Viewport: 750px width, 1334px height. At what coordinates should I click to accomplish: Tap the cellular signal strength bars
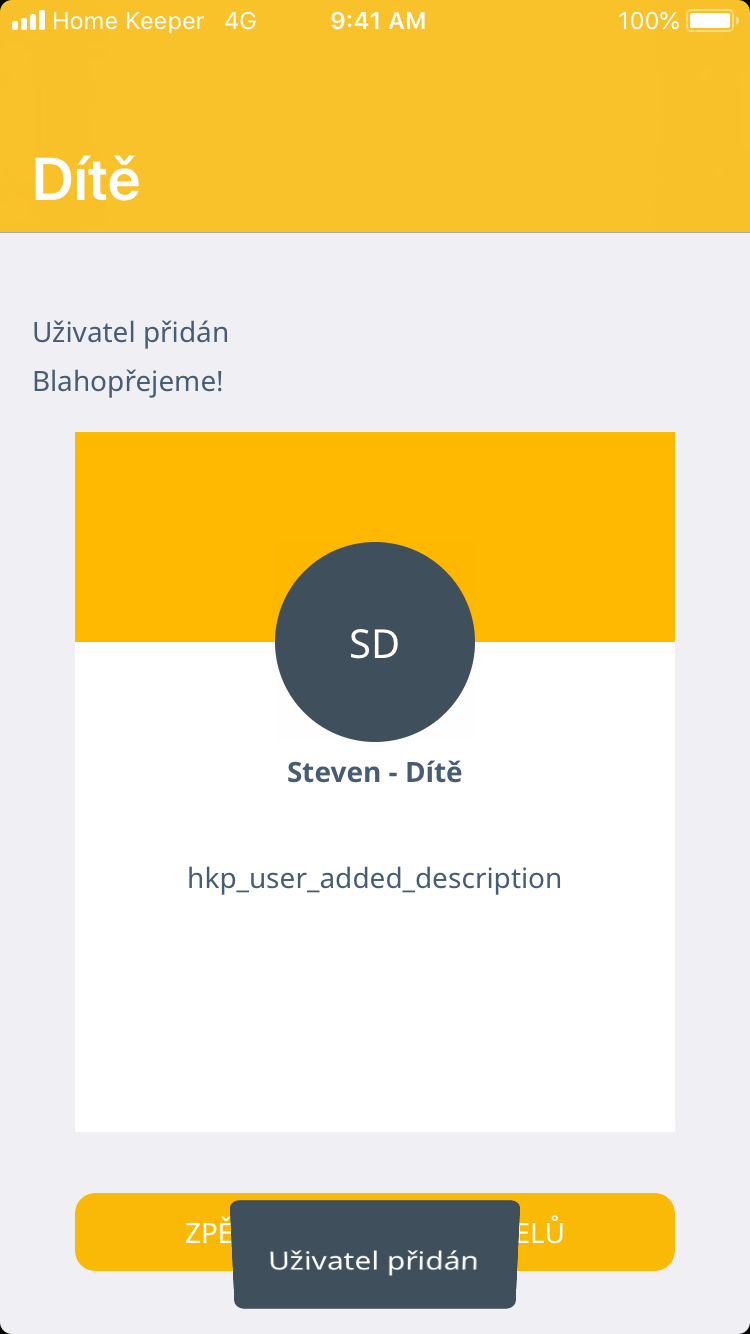tap(28, 21)
